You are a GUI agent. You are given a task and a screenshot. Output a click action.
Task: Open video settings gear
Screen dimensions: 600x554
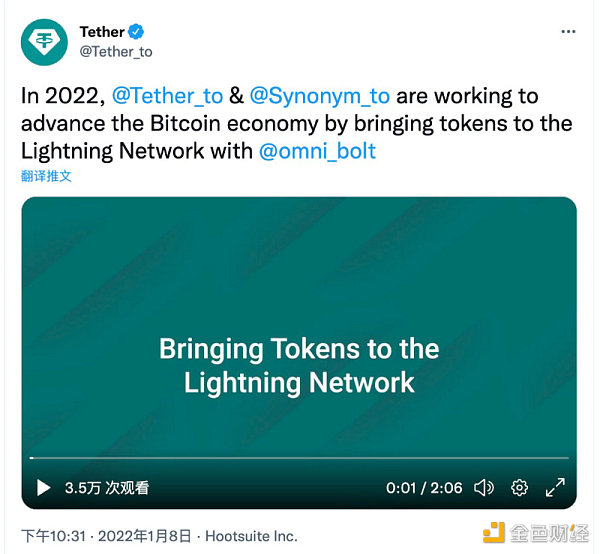click(x=519, y=488)
